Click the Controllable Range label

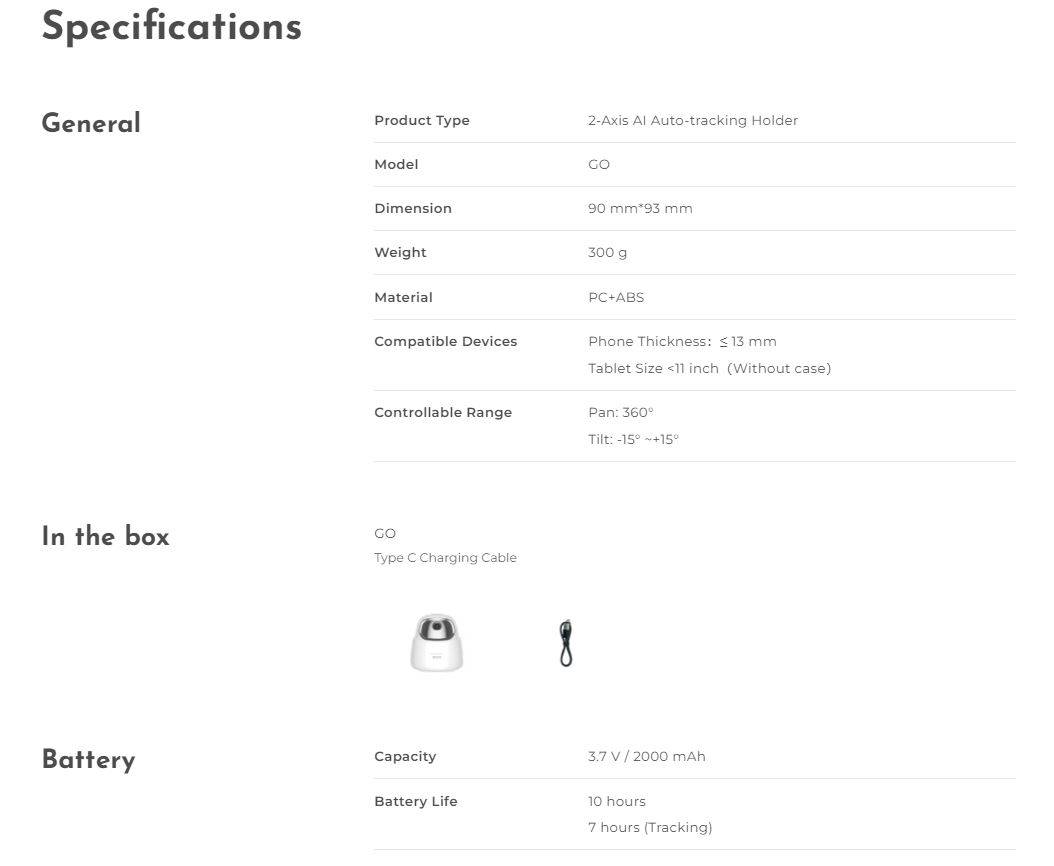443,412
